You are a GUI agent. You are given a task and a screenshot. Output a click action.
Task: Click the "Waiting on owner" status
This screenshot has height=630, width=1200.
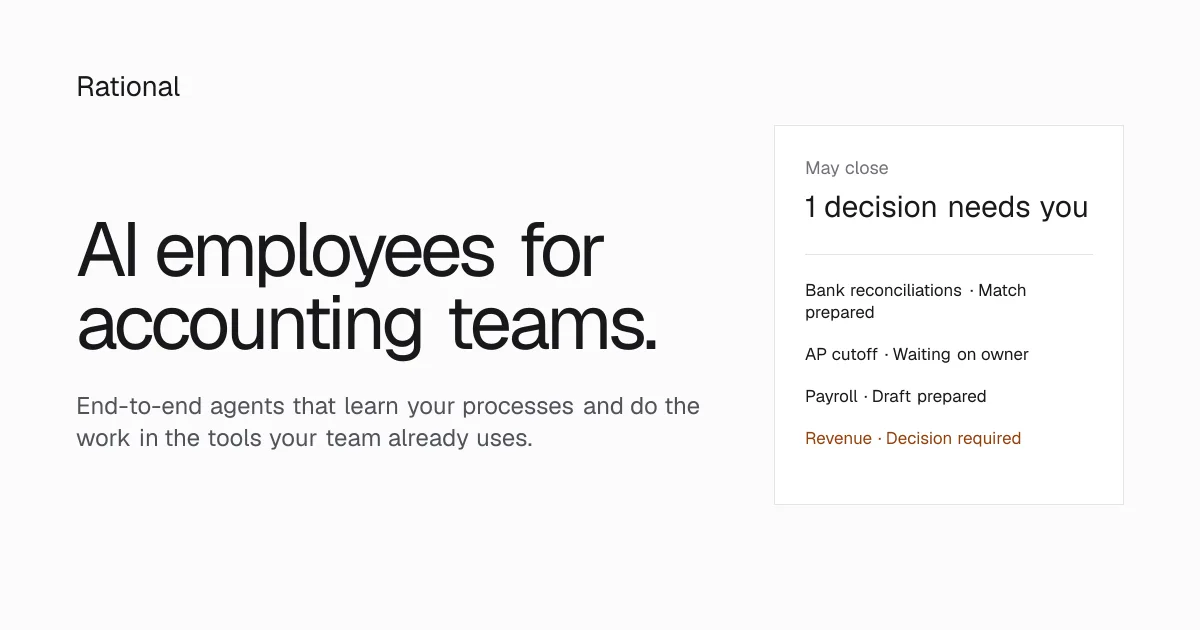[960, 354]
